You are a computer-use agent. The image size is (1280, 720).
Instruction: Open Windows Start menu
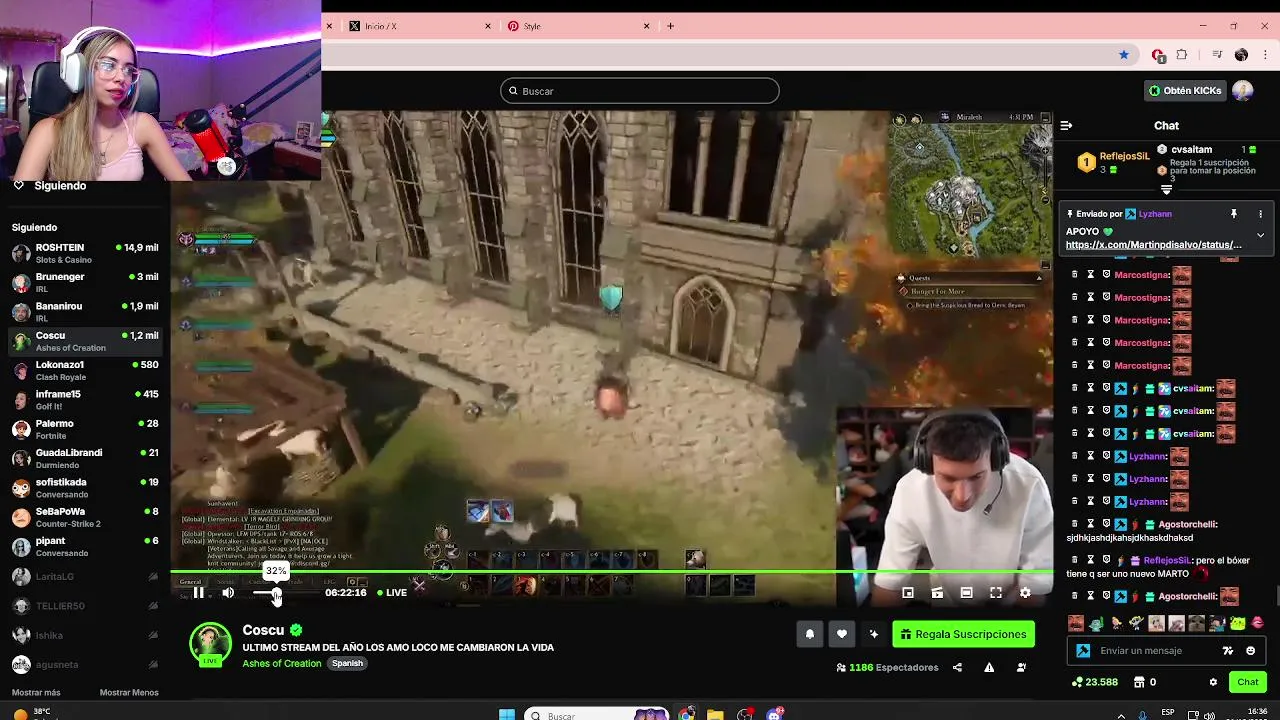click(x=507, y=715)
